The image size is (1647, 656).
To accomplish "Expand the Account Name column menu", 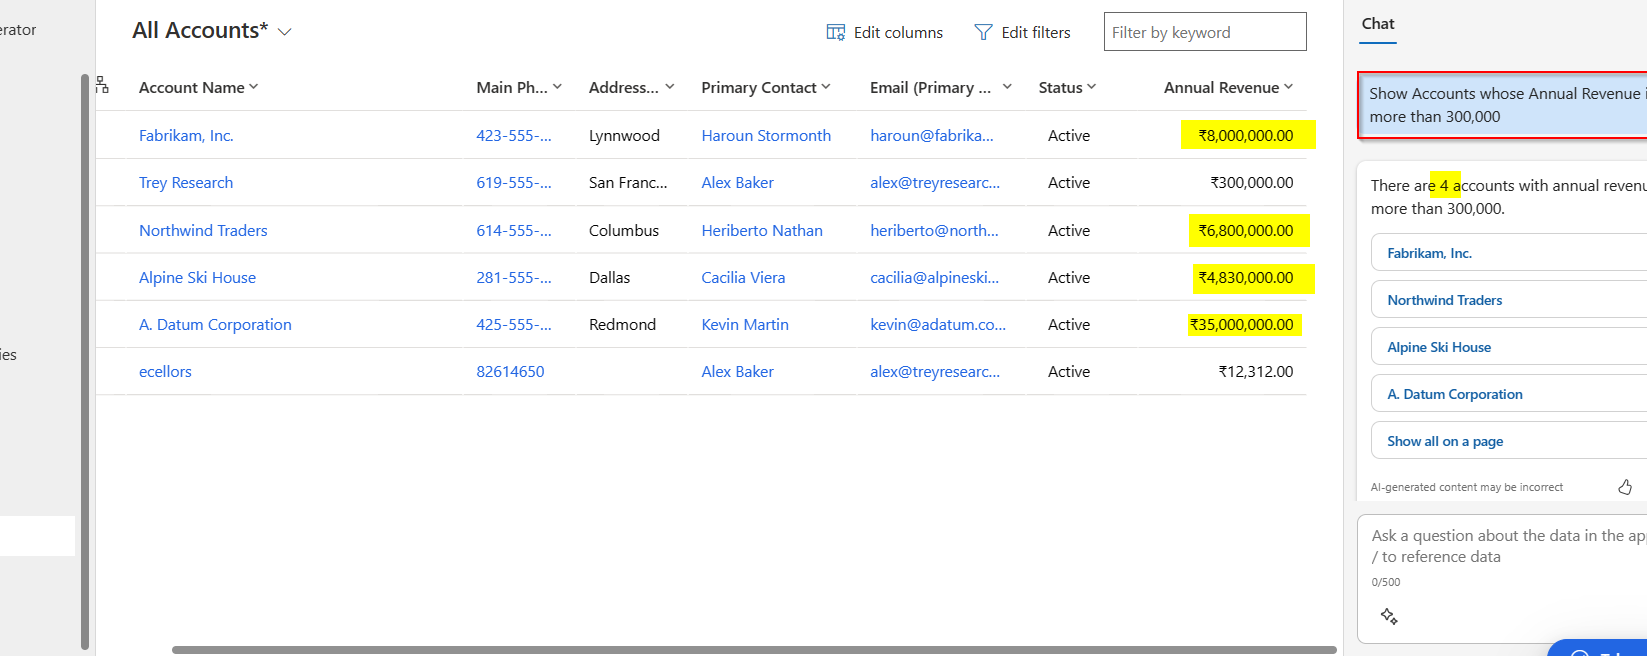I will (x=254, y=87).
